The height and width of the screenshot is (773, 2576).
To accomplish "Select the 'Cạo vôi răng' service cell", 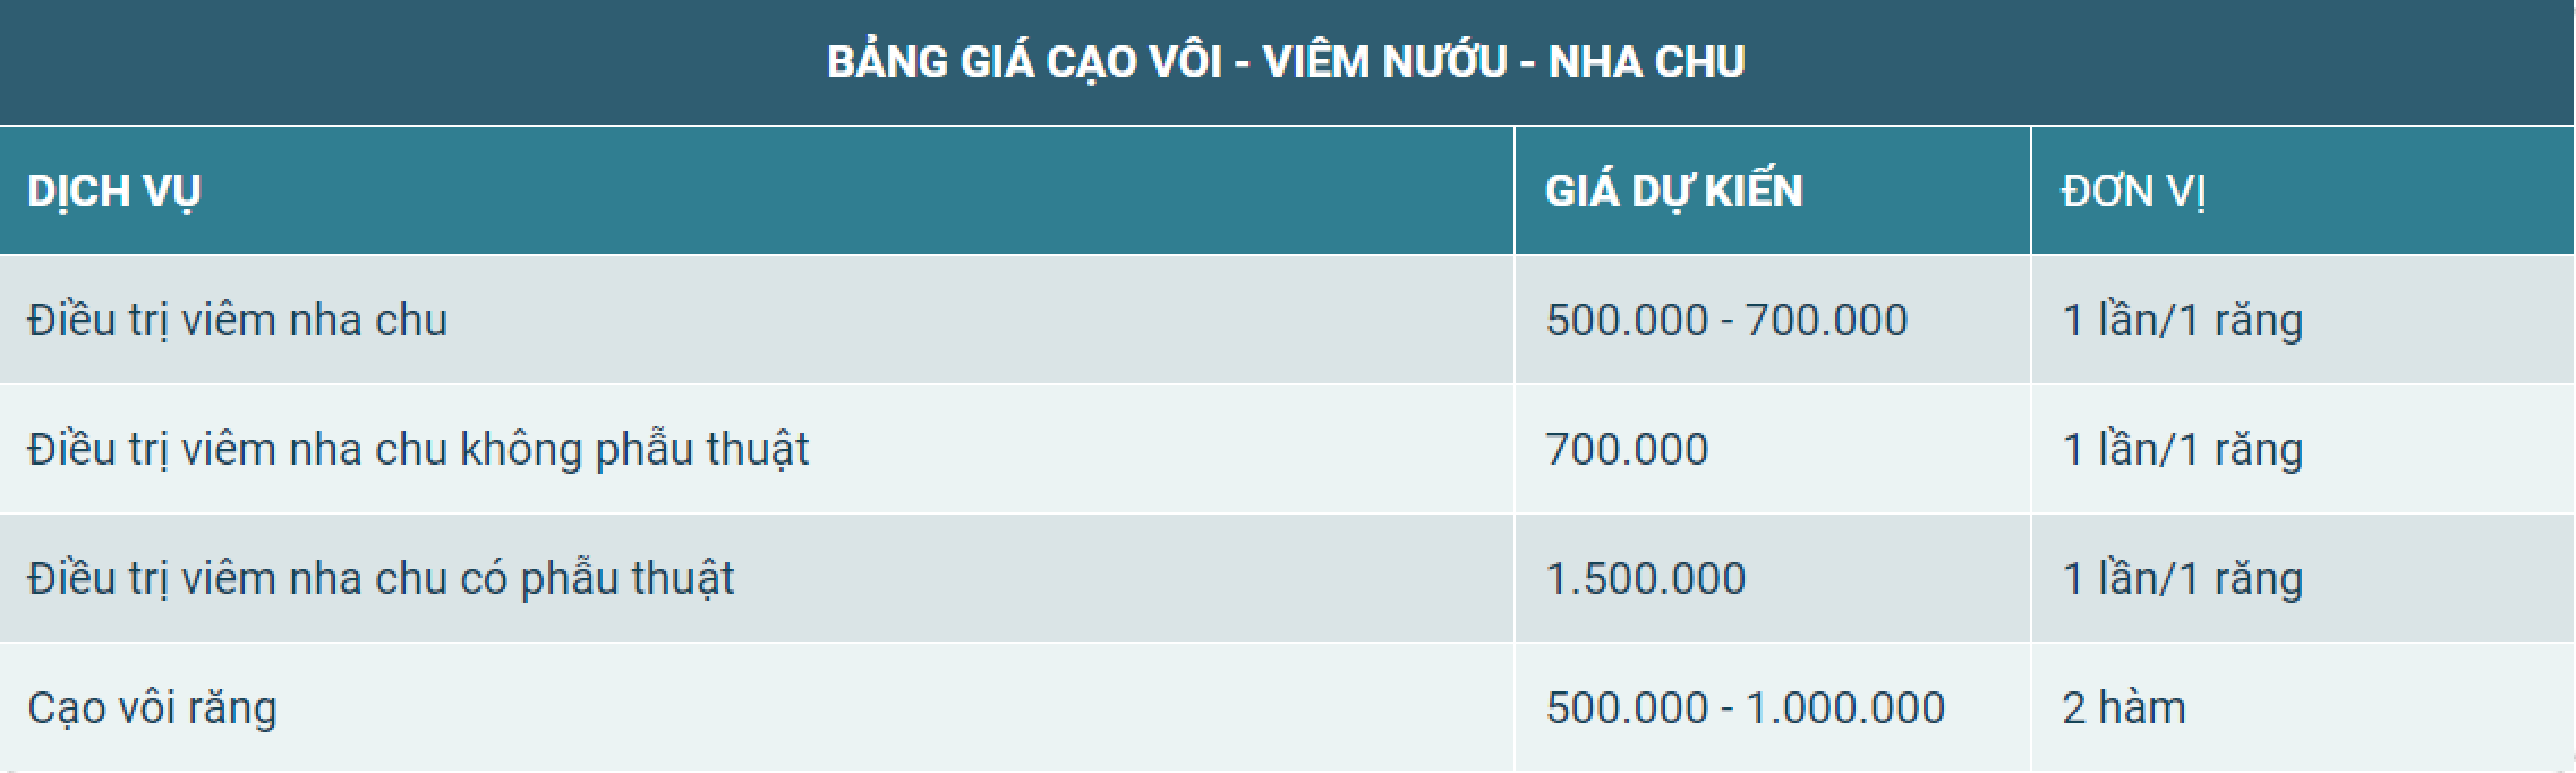I will tap(152, 707).
